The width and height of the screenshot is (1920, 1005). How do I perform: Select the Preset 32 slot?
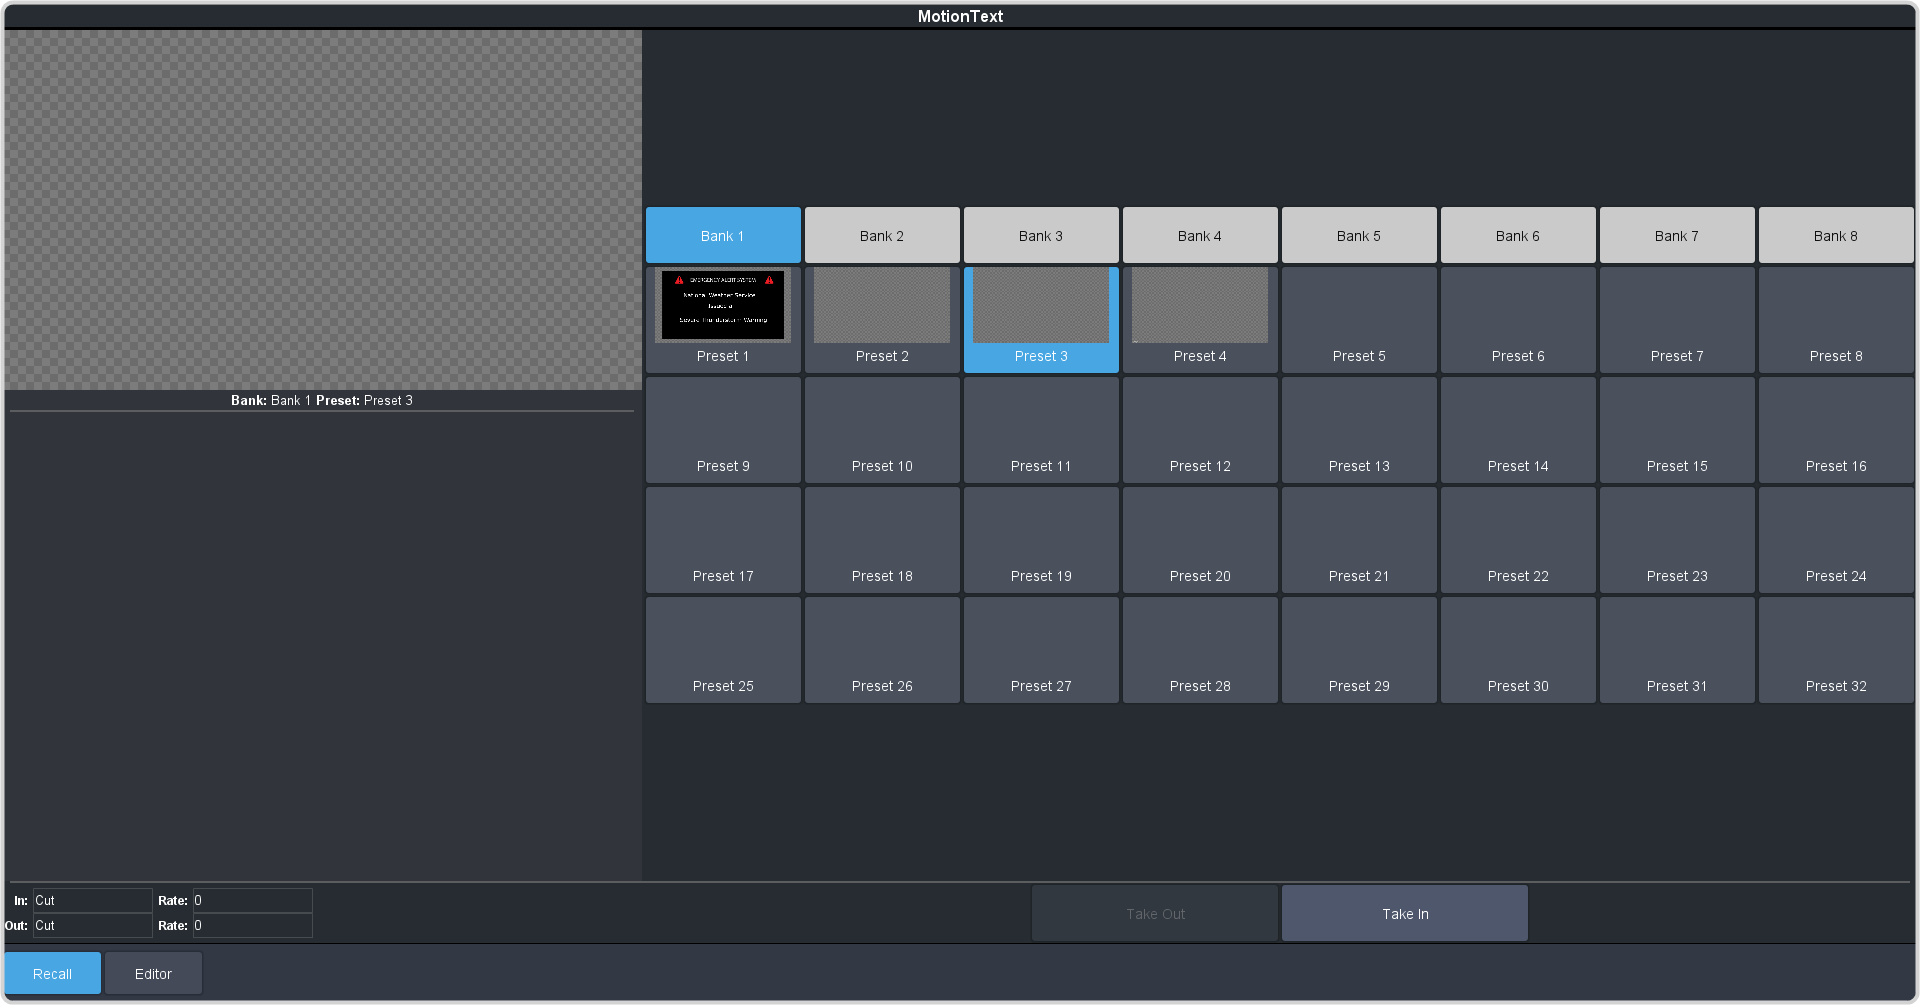1836,650
